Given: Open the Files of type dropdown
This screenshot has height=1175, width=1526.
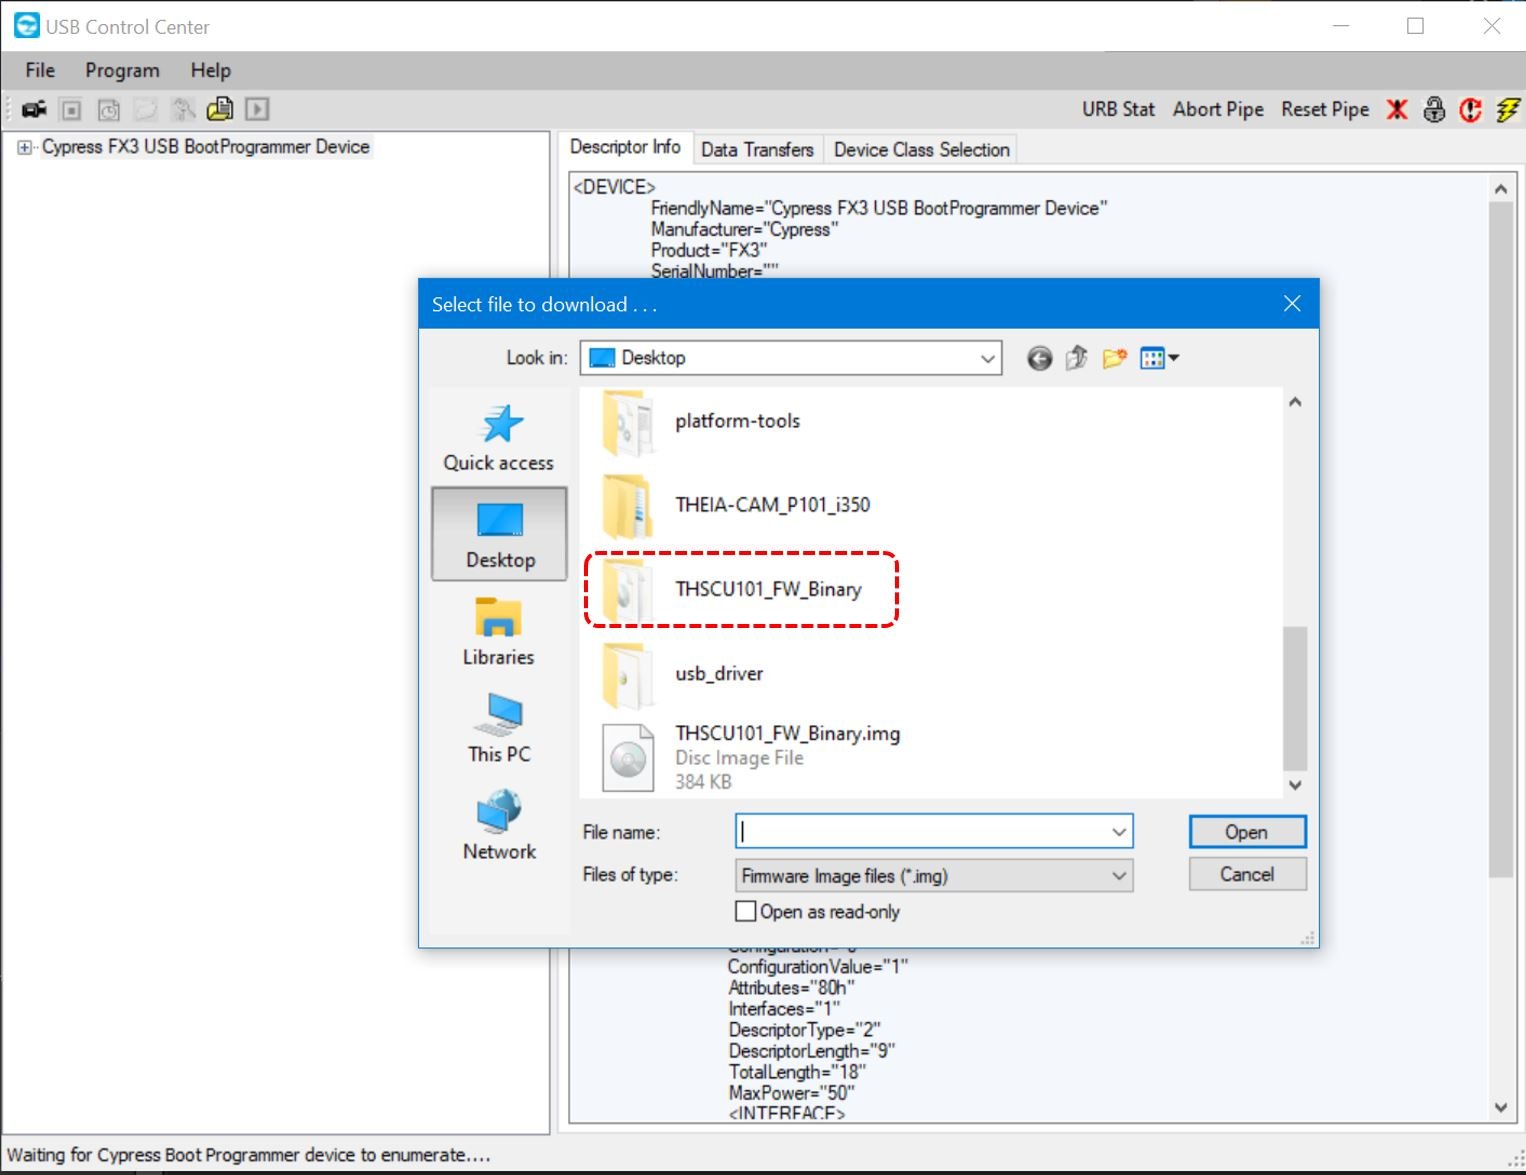Looking at the screenshot, I should 934,876.
